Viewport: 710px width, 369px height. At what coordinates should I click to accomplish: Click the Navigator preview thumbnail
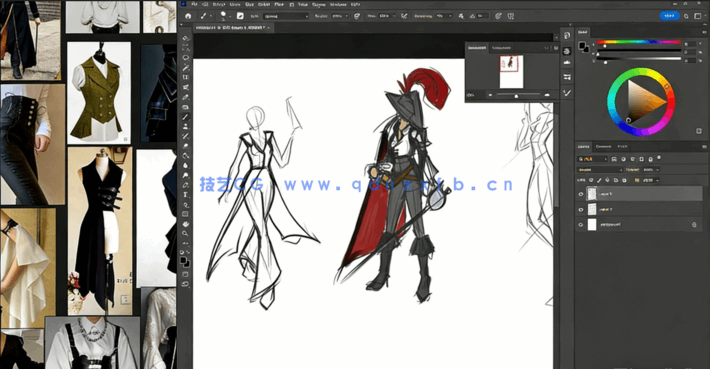coord(512,72)
